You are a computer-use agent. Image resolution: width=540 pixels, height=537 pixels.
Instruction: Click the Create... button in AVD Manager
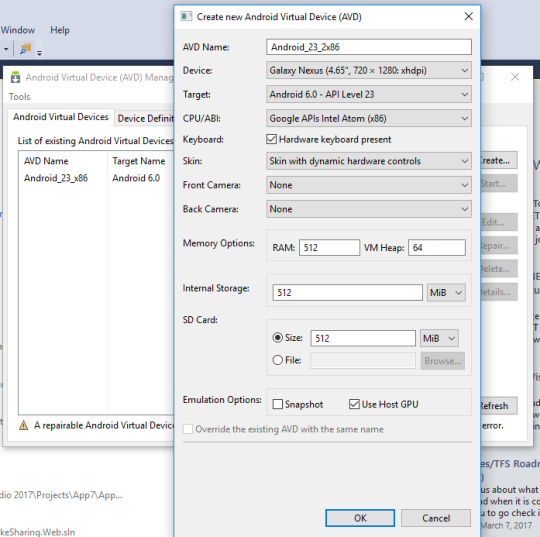point(499,160)
